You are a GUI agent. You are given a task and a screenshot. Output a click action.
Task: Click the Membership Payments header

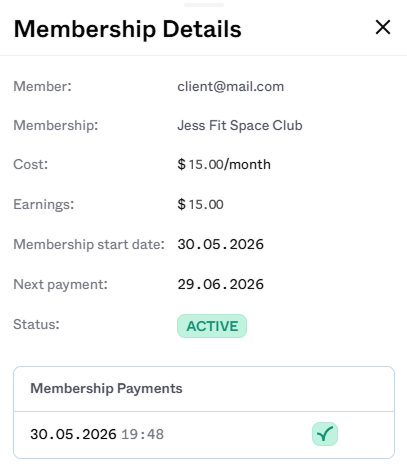tap(106, 388)
